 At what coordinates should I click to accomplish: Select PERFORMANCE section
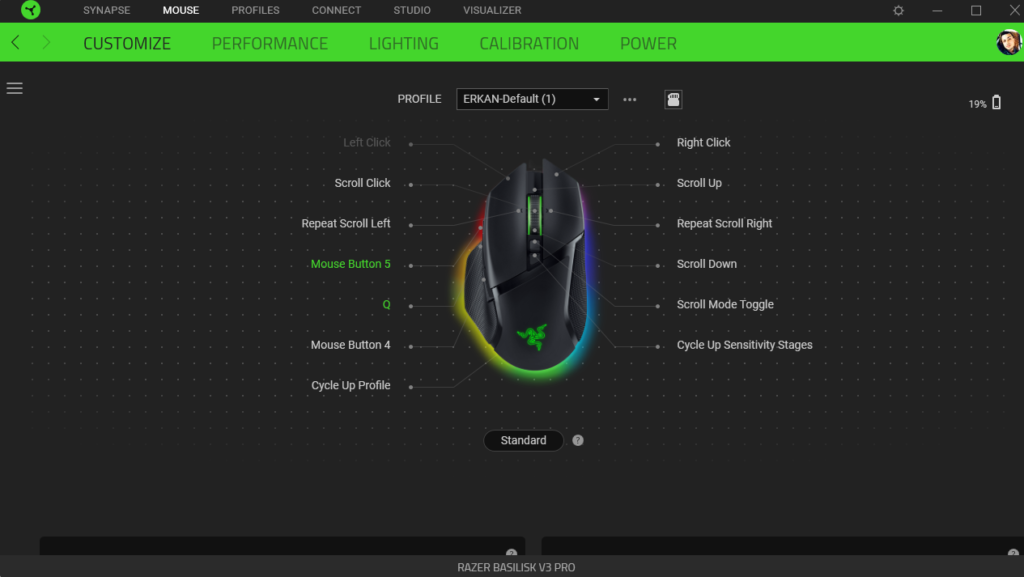point(270,43)
